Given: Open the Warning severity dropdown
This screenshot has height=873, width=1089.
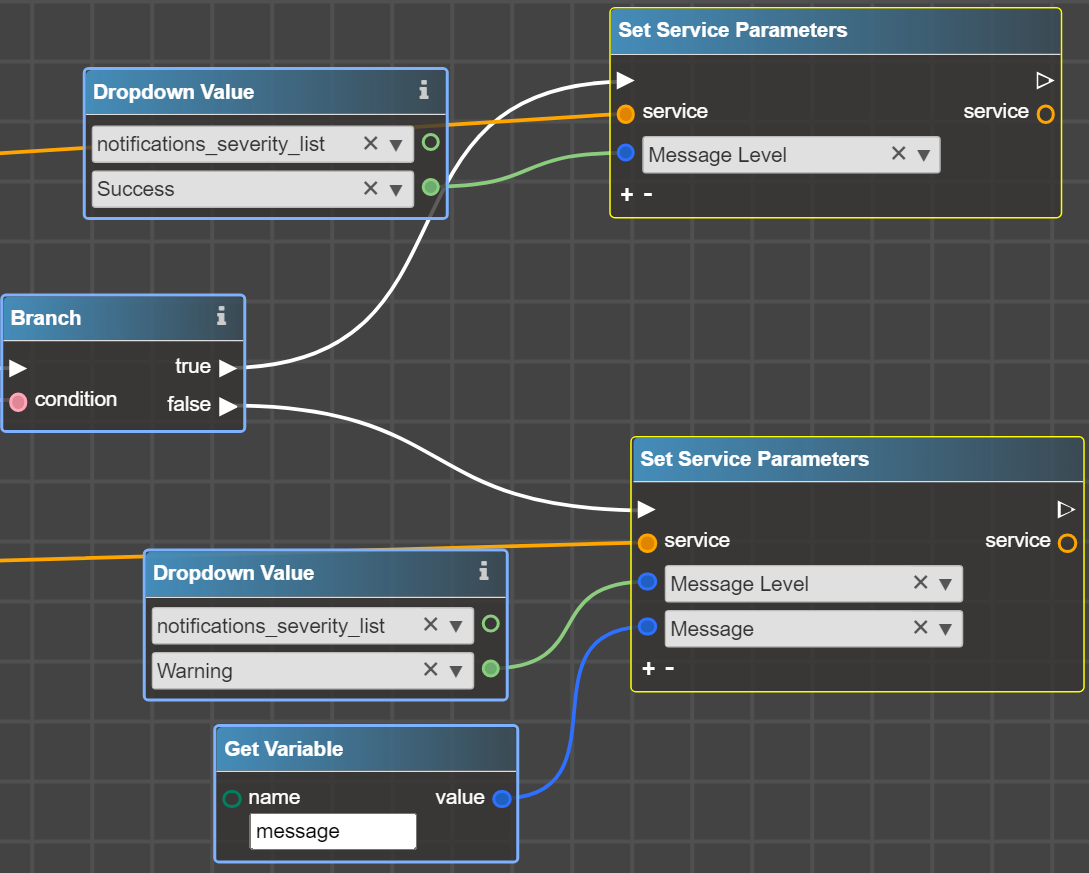Looking at the screenshot, I should (456, 670).
